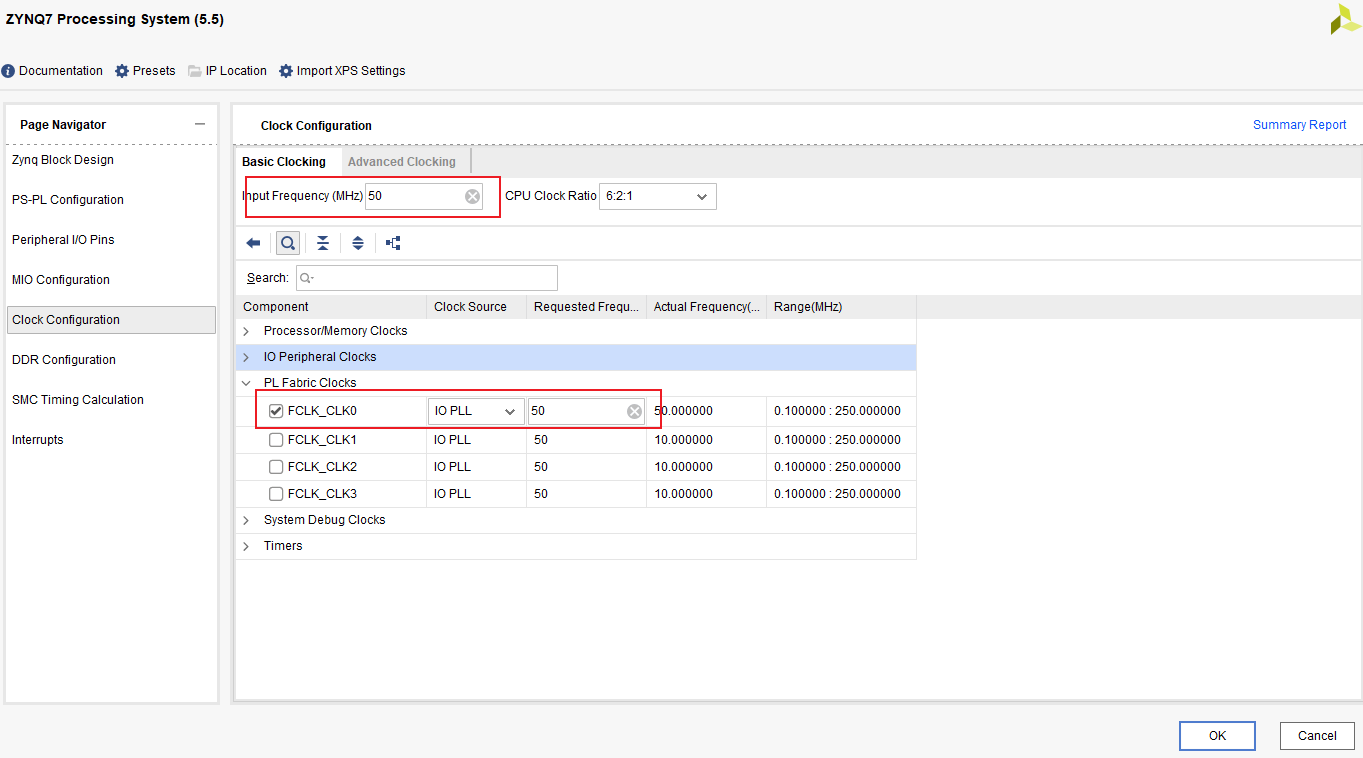Image resolution: width=1363 pixels, height=758 pixels.
Task: Click the Range(MHz) column header
Action: click(x=841, y=307)
